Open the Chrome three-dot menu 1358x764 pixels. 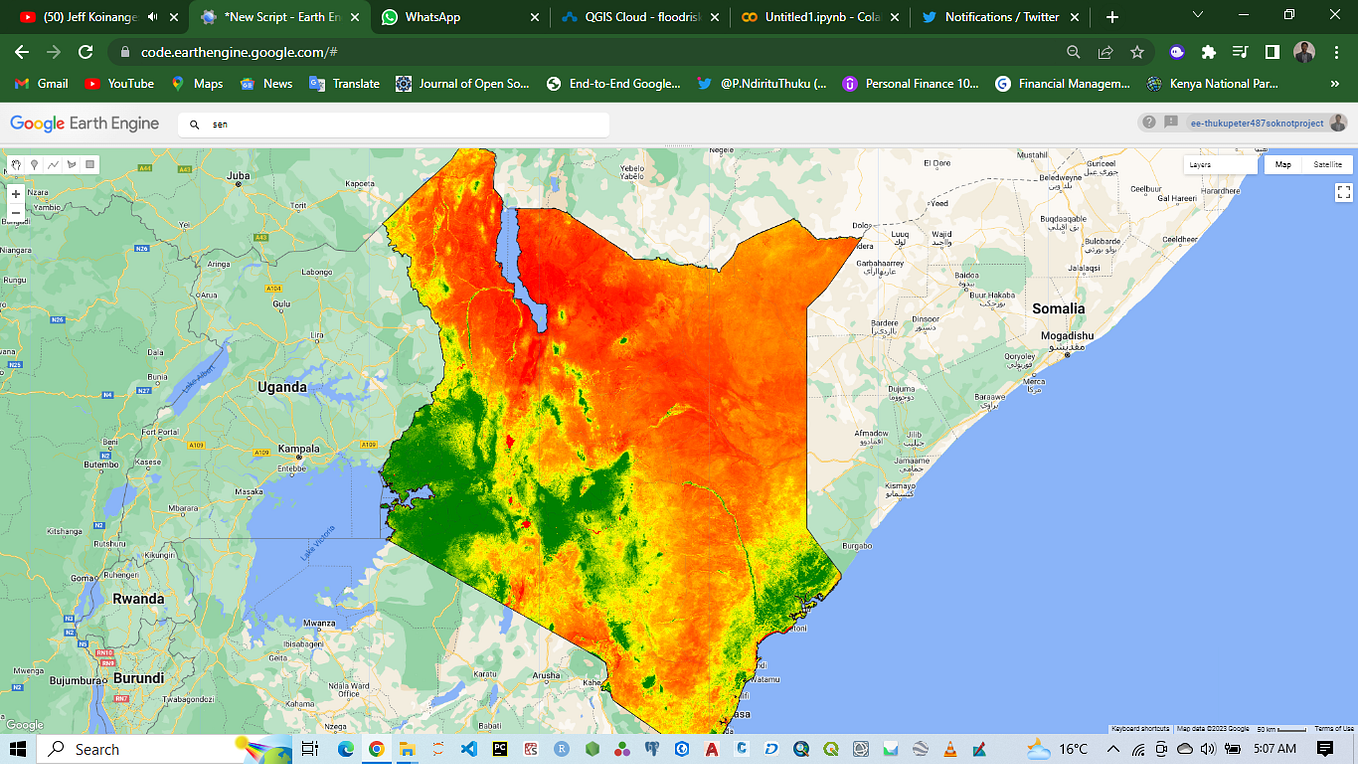point(1337,51)
